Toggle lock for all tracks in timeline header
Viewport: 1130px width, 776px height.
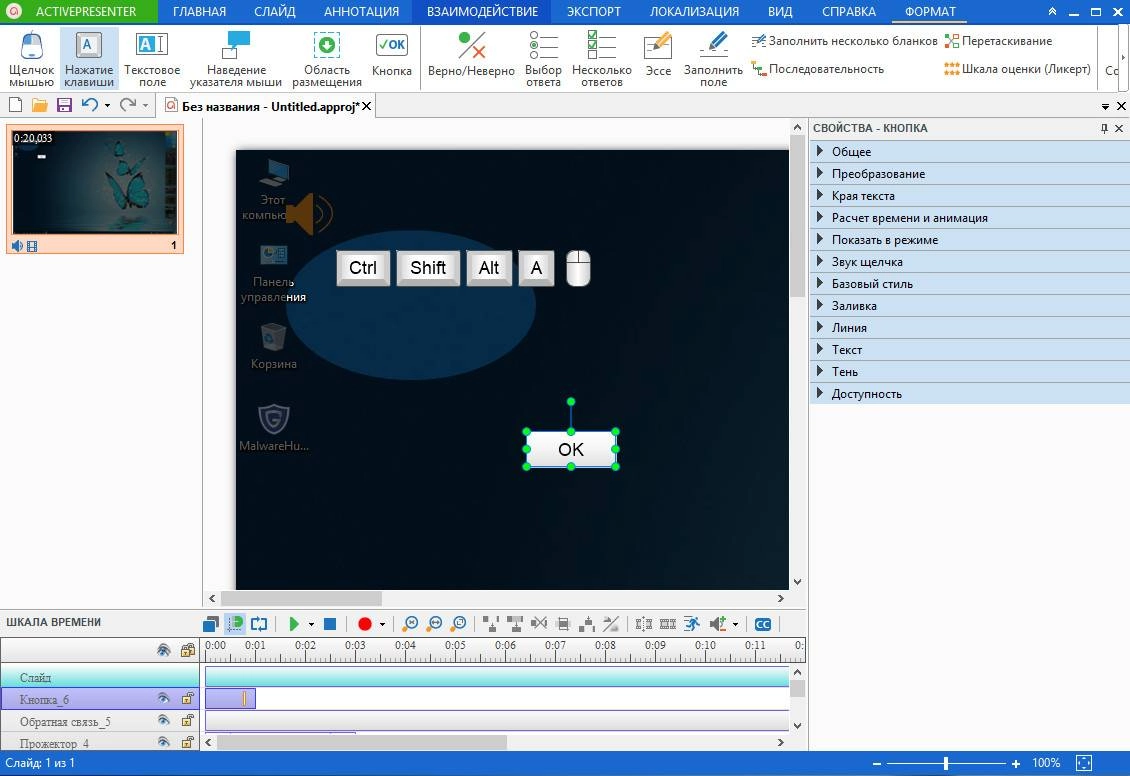pyautogui.click(x=187, y=650)
